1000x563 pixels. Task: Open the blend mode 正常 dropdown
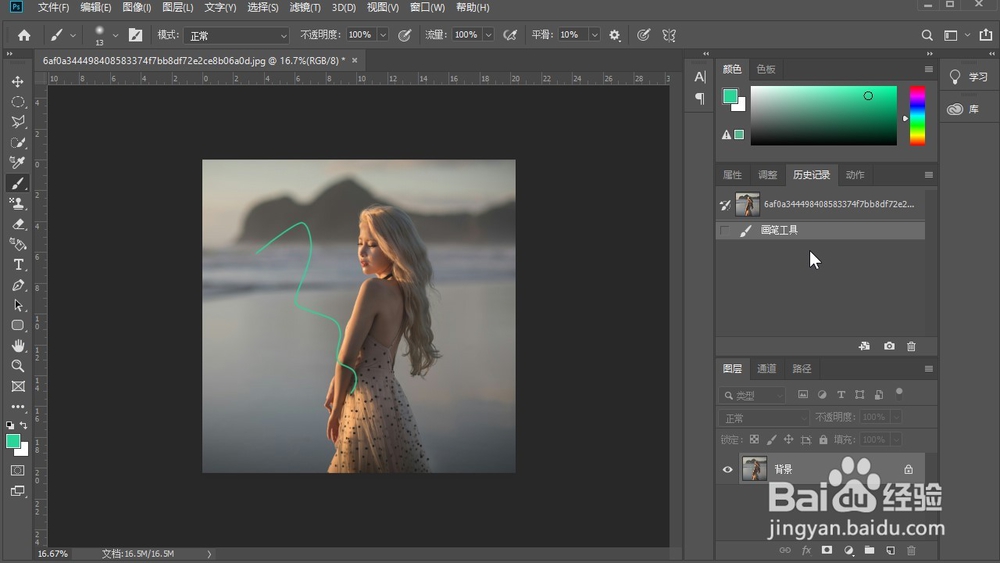[236, 35]
